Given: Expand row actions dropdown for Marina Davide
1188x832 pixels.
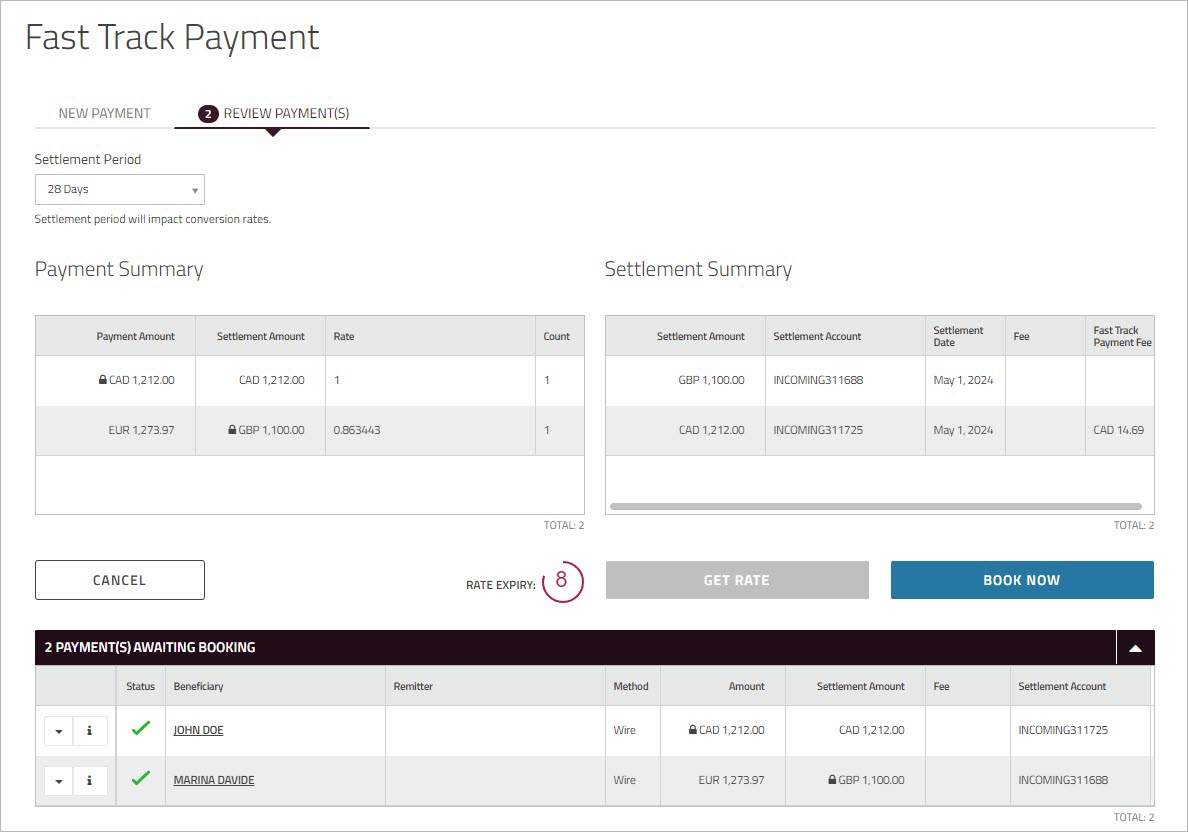Looking at the screenshot, I should tap(58, 781).
